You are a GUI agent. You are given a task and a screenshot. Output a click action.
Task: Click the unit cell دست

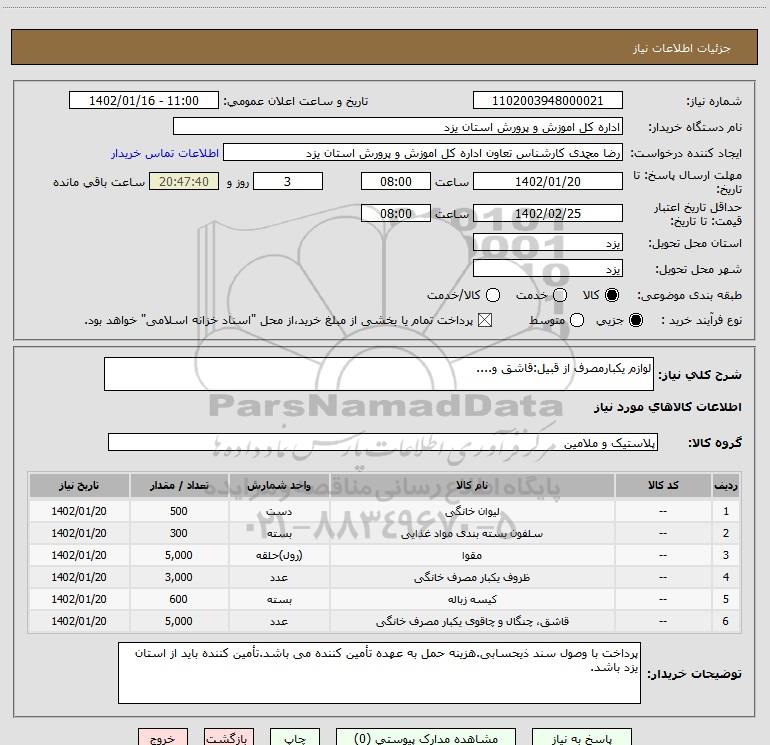click(279, 511)
